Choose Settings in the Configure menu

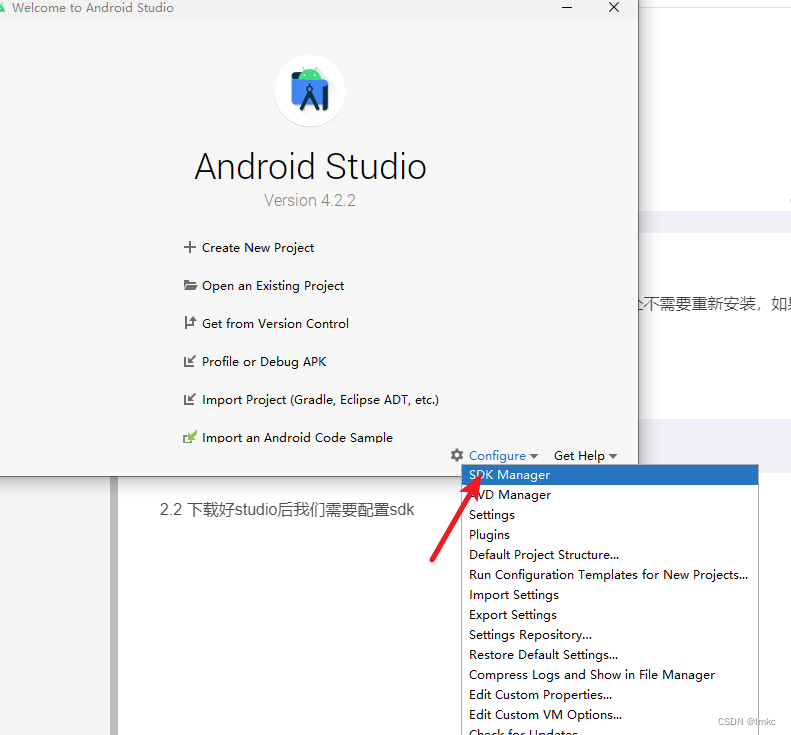click(x=610, y=515)
